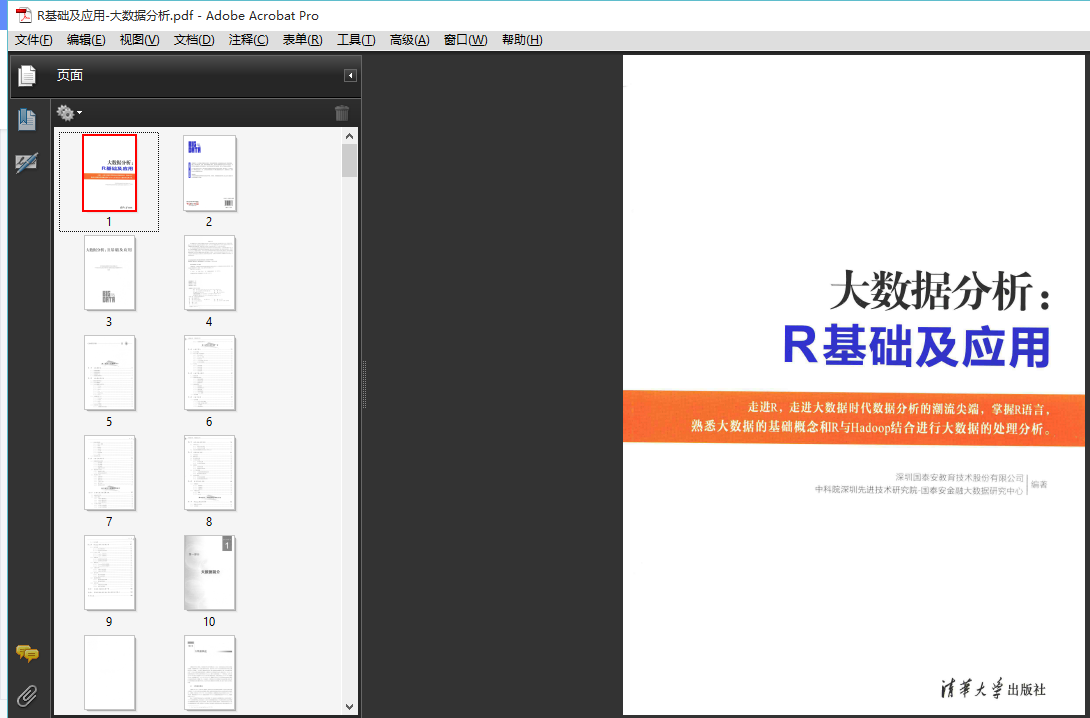Select page 10 thumbnail
This screenshot has height=718, width=1090.
(x=209, y=573)
